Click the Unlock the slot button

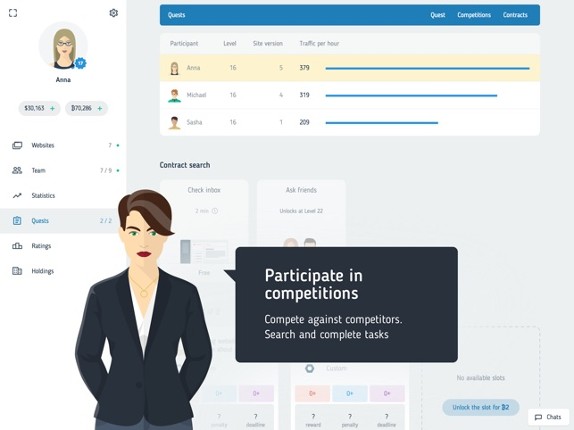[481, 407]
